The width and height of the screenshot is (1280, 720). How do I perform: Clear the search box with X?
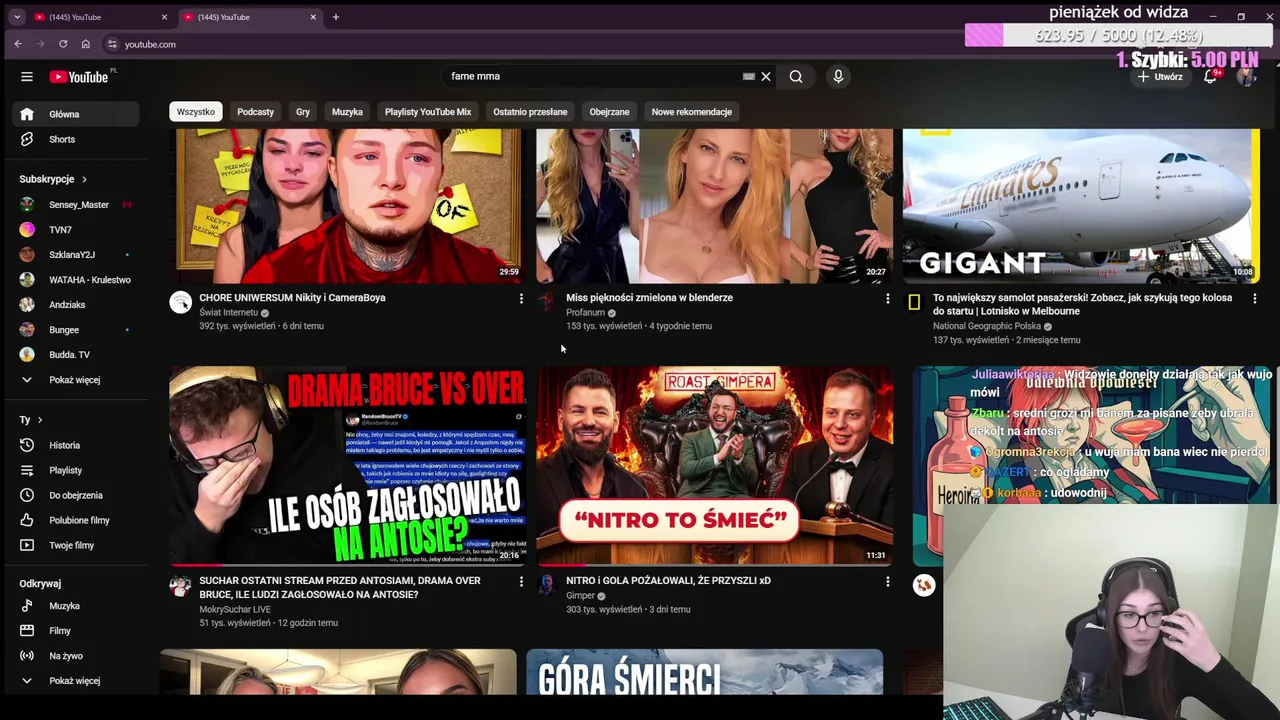tap(766, 76)
